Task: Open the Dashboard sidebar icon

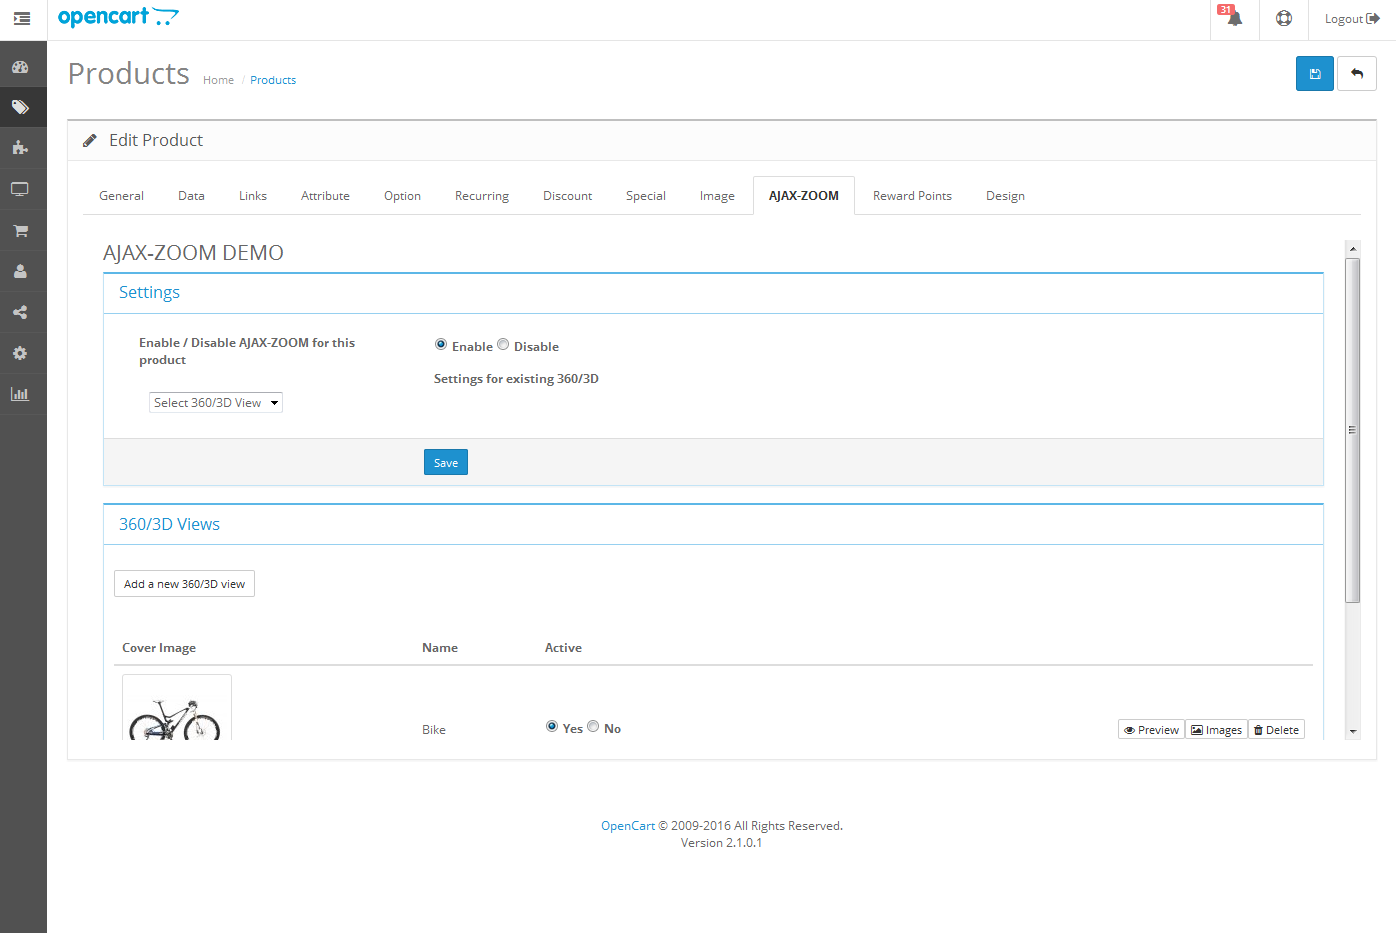Action: [x=20, y=67]
